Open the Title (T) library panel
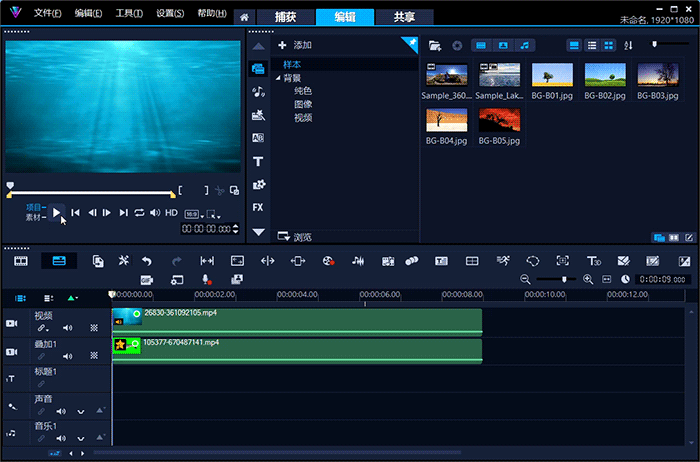The image size is (700, 462). pyautogui.click(x=258, y=161)
